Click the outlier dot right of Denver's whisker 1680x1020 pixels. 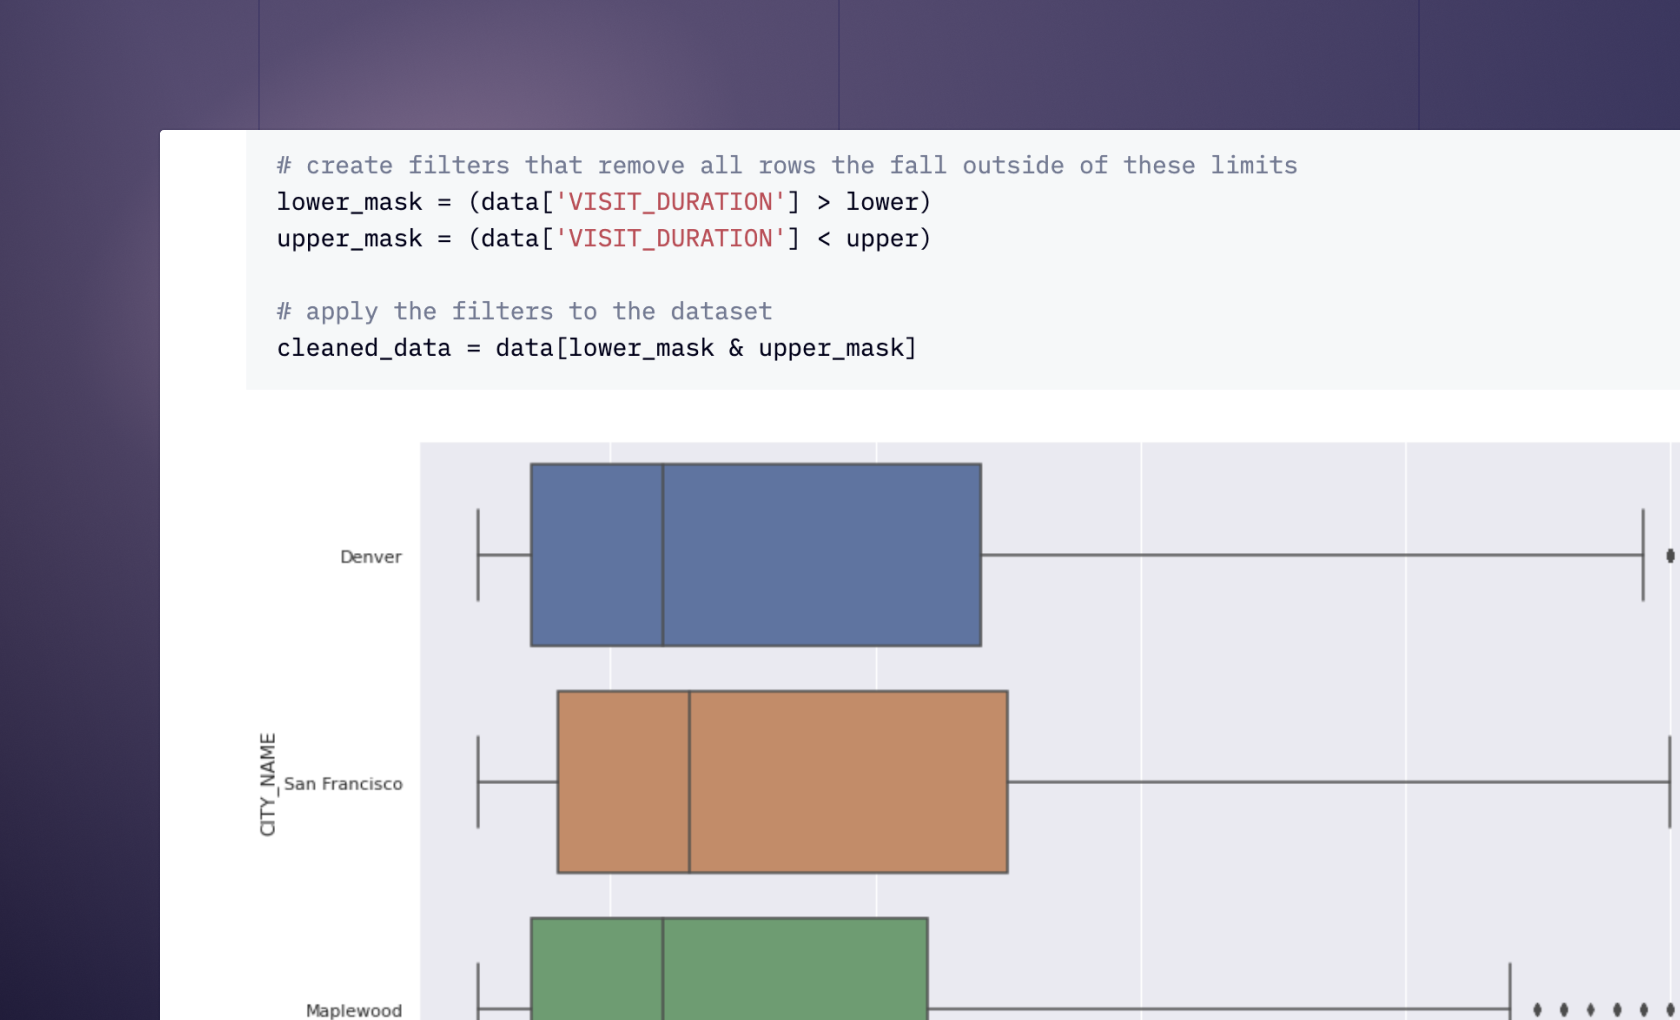(x=1669, y=553)
